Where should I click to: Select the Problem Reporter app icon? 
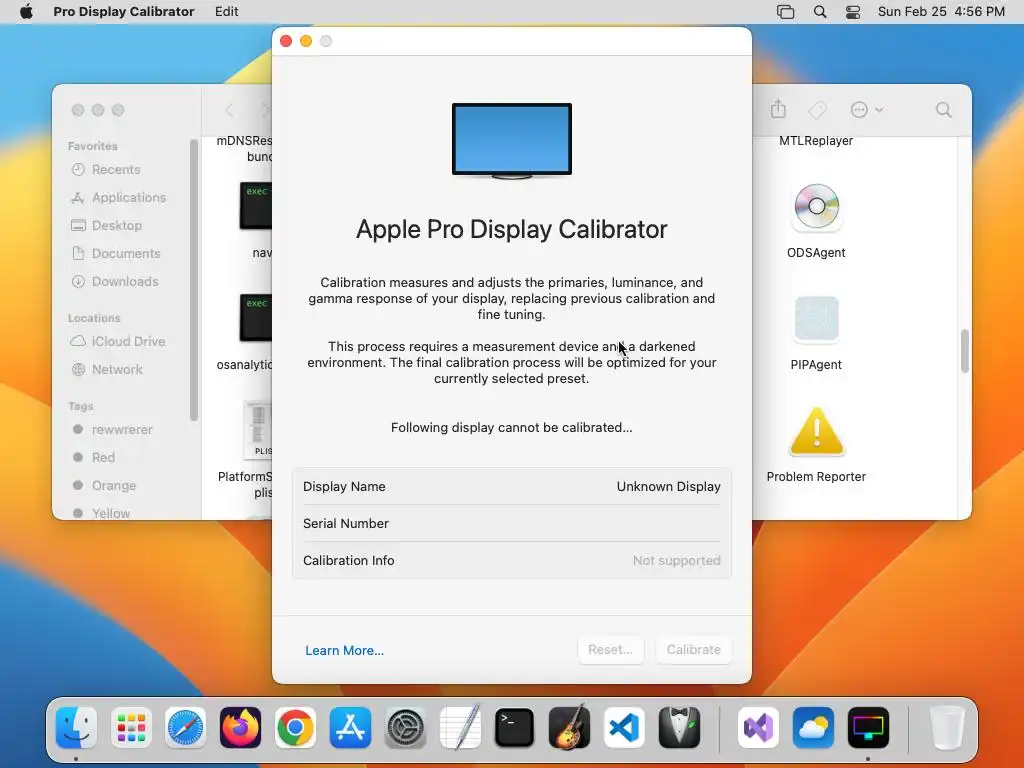816,432
